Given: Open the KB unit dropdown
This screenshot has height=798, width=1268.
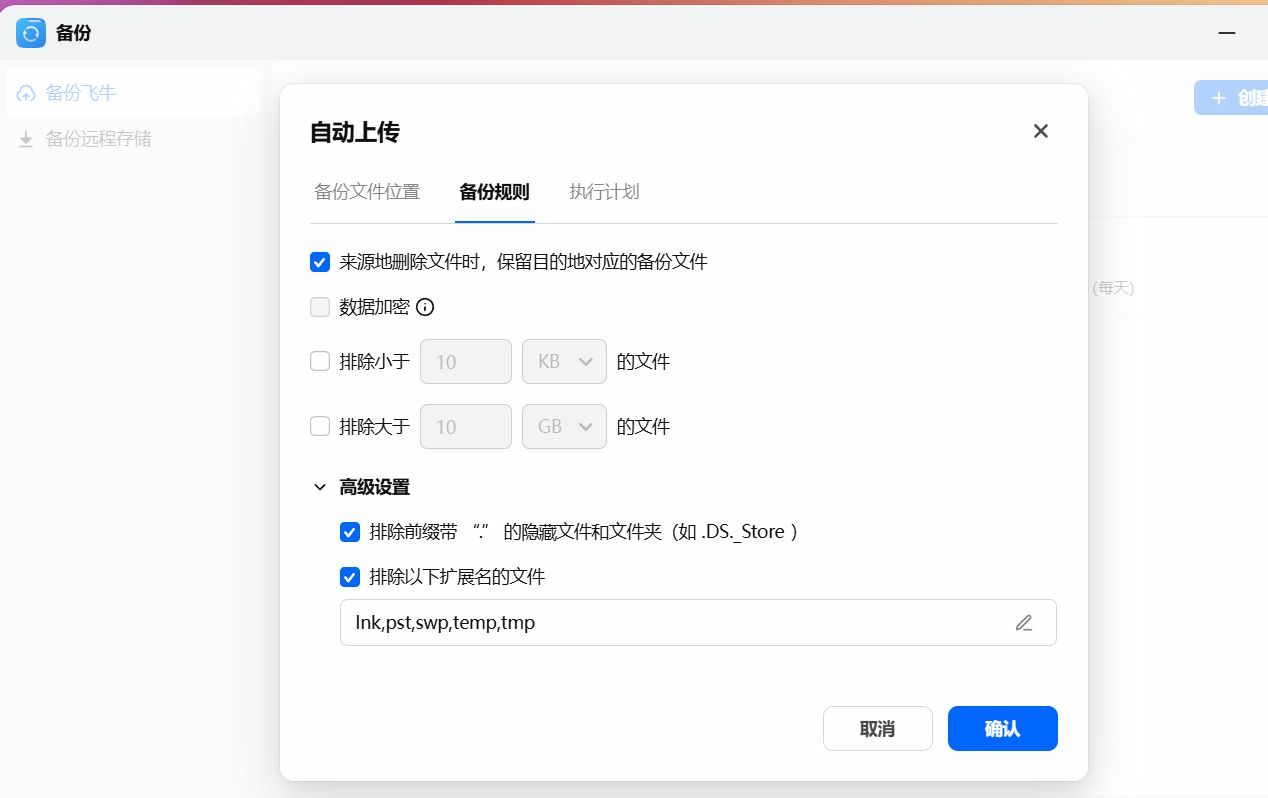Looking at the screenshot, I should 565,361.
